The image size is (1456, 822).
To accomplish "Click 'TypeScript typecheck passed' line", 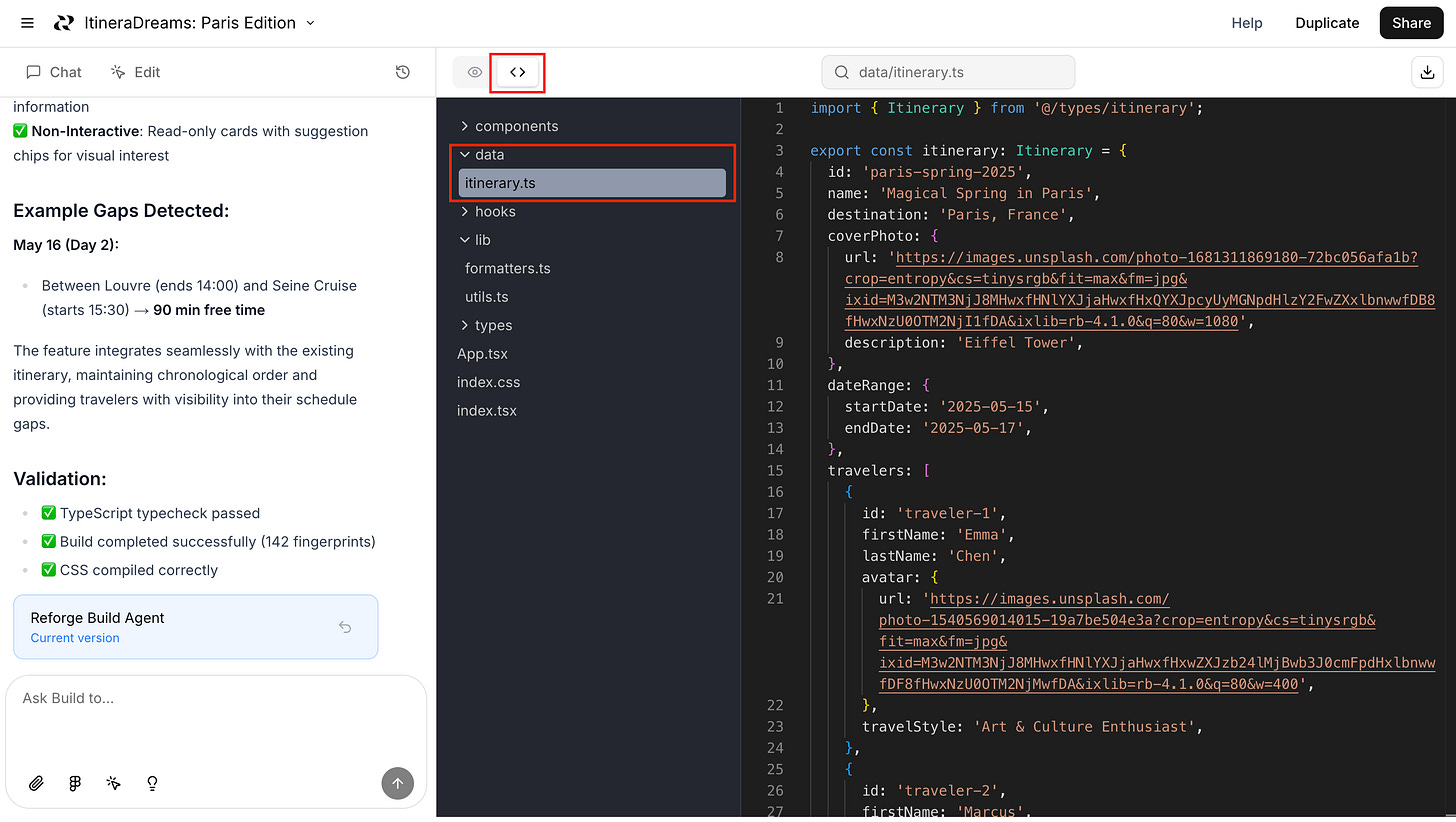I will [160, 513].
